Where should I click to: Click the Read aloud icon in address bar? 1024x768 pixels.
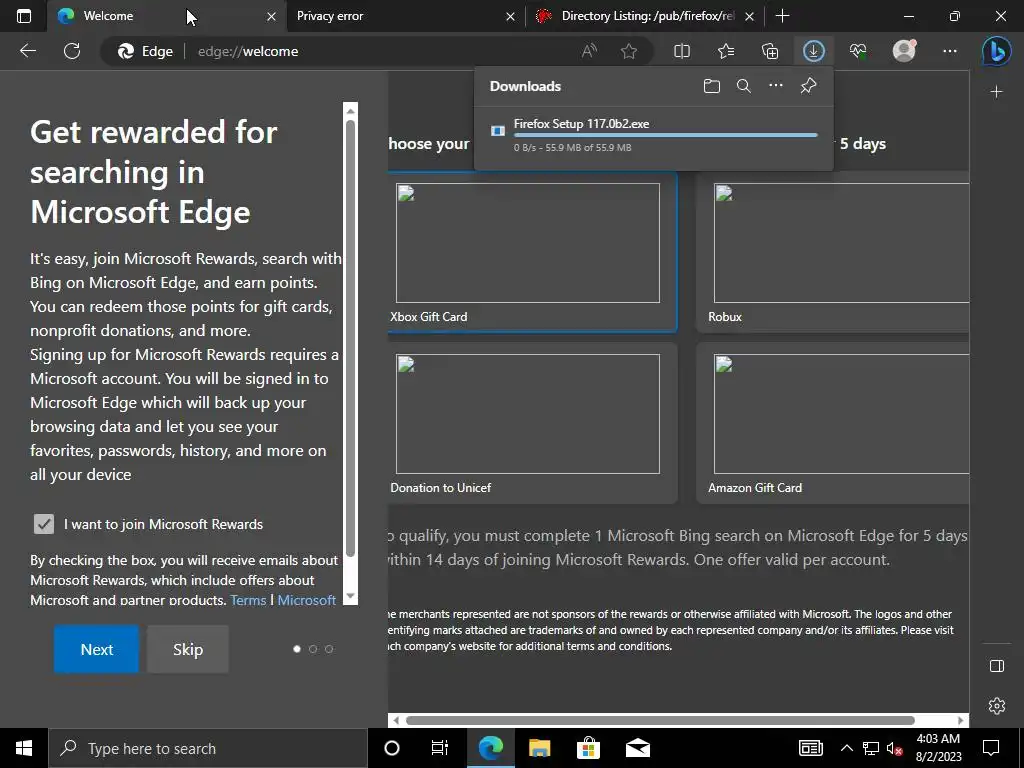tap(589, 51)
